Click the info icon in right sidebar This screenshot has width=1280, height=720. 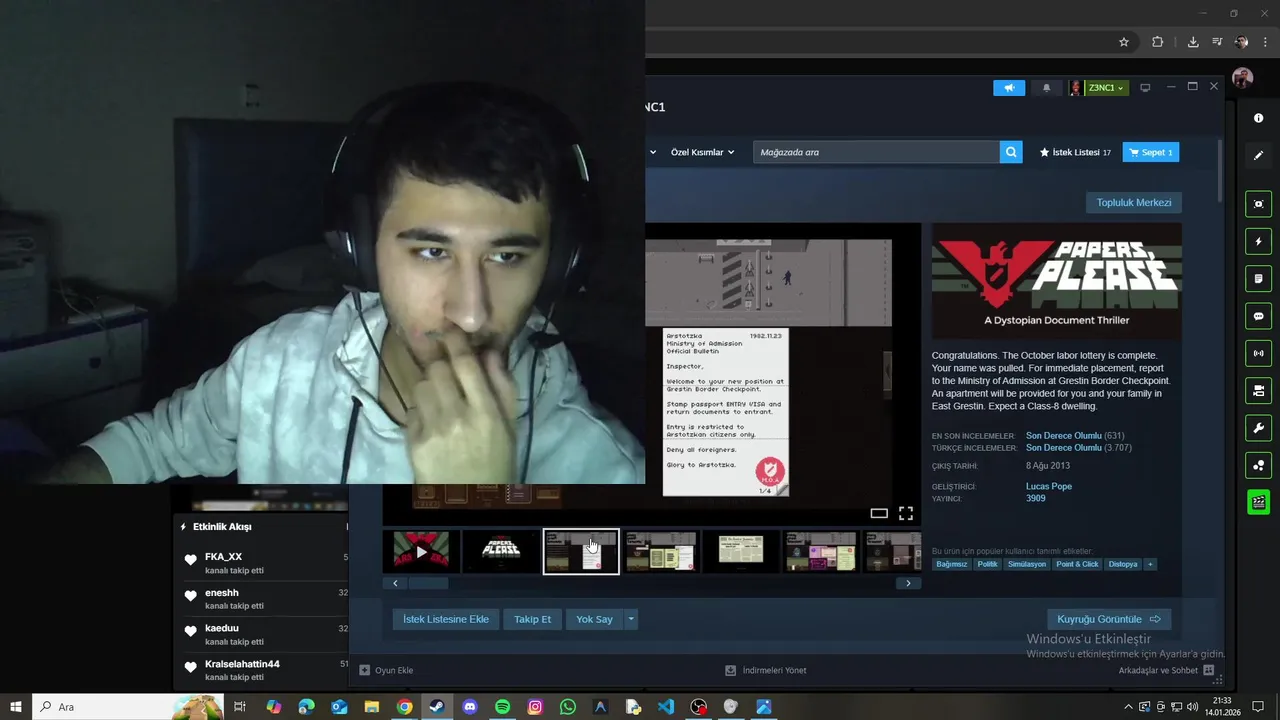point(1258,118)
